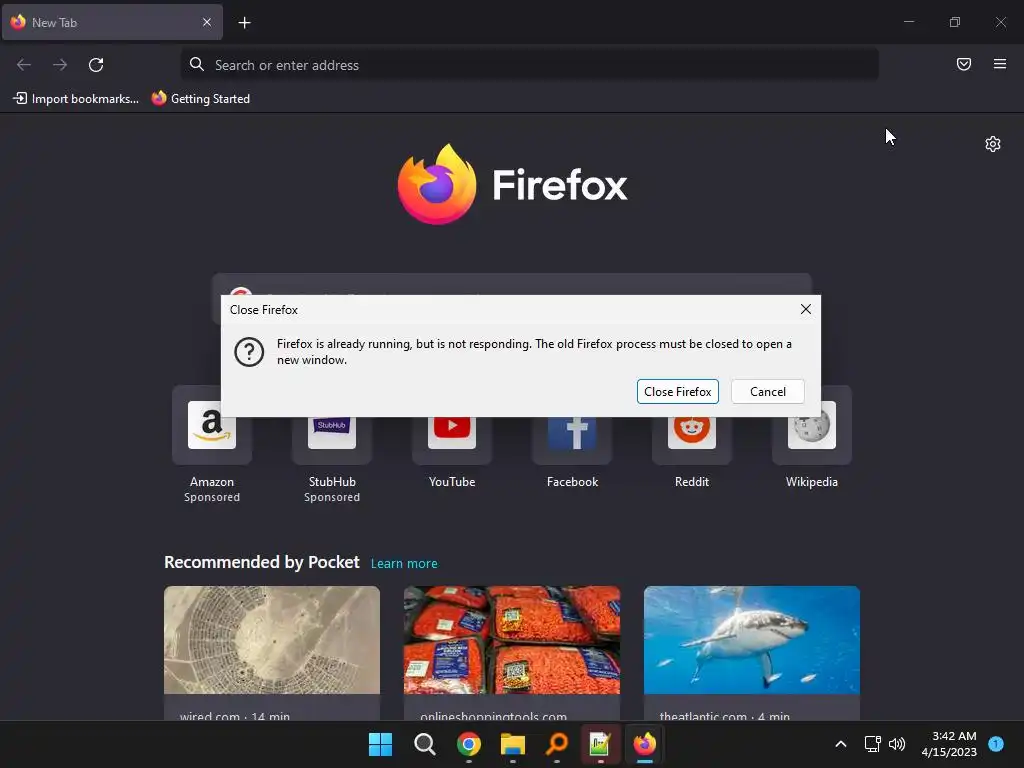Open Windows Start menu in taskbar
Screen dimensions: 1024x768
(380, 744)
